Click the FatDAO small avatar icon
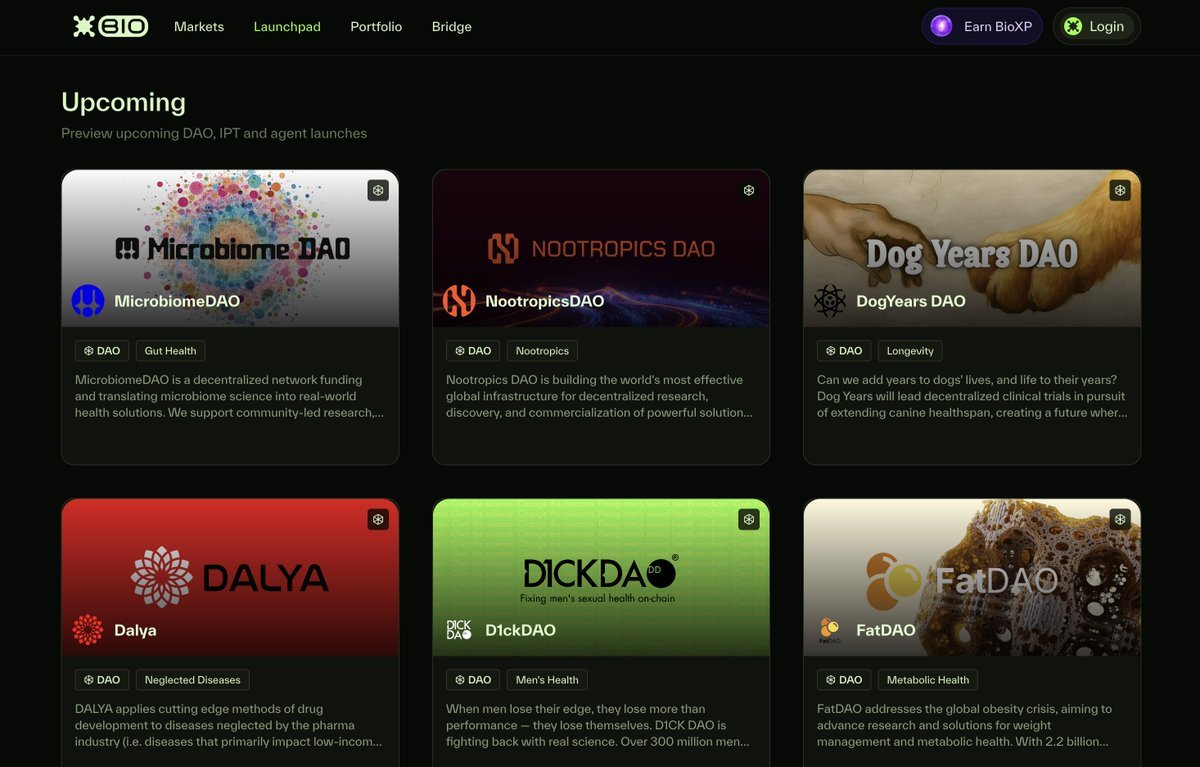1200x767 pixels. pos(830,630)
